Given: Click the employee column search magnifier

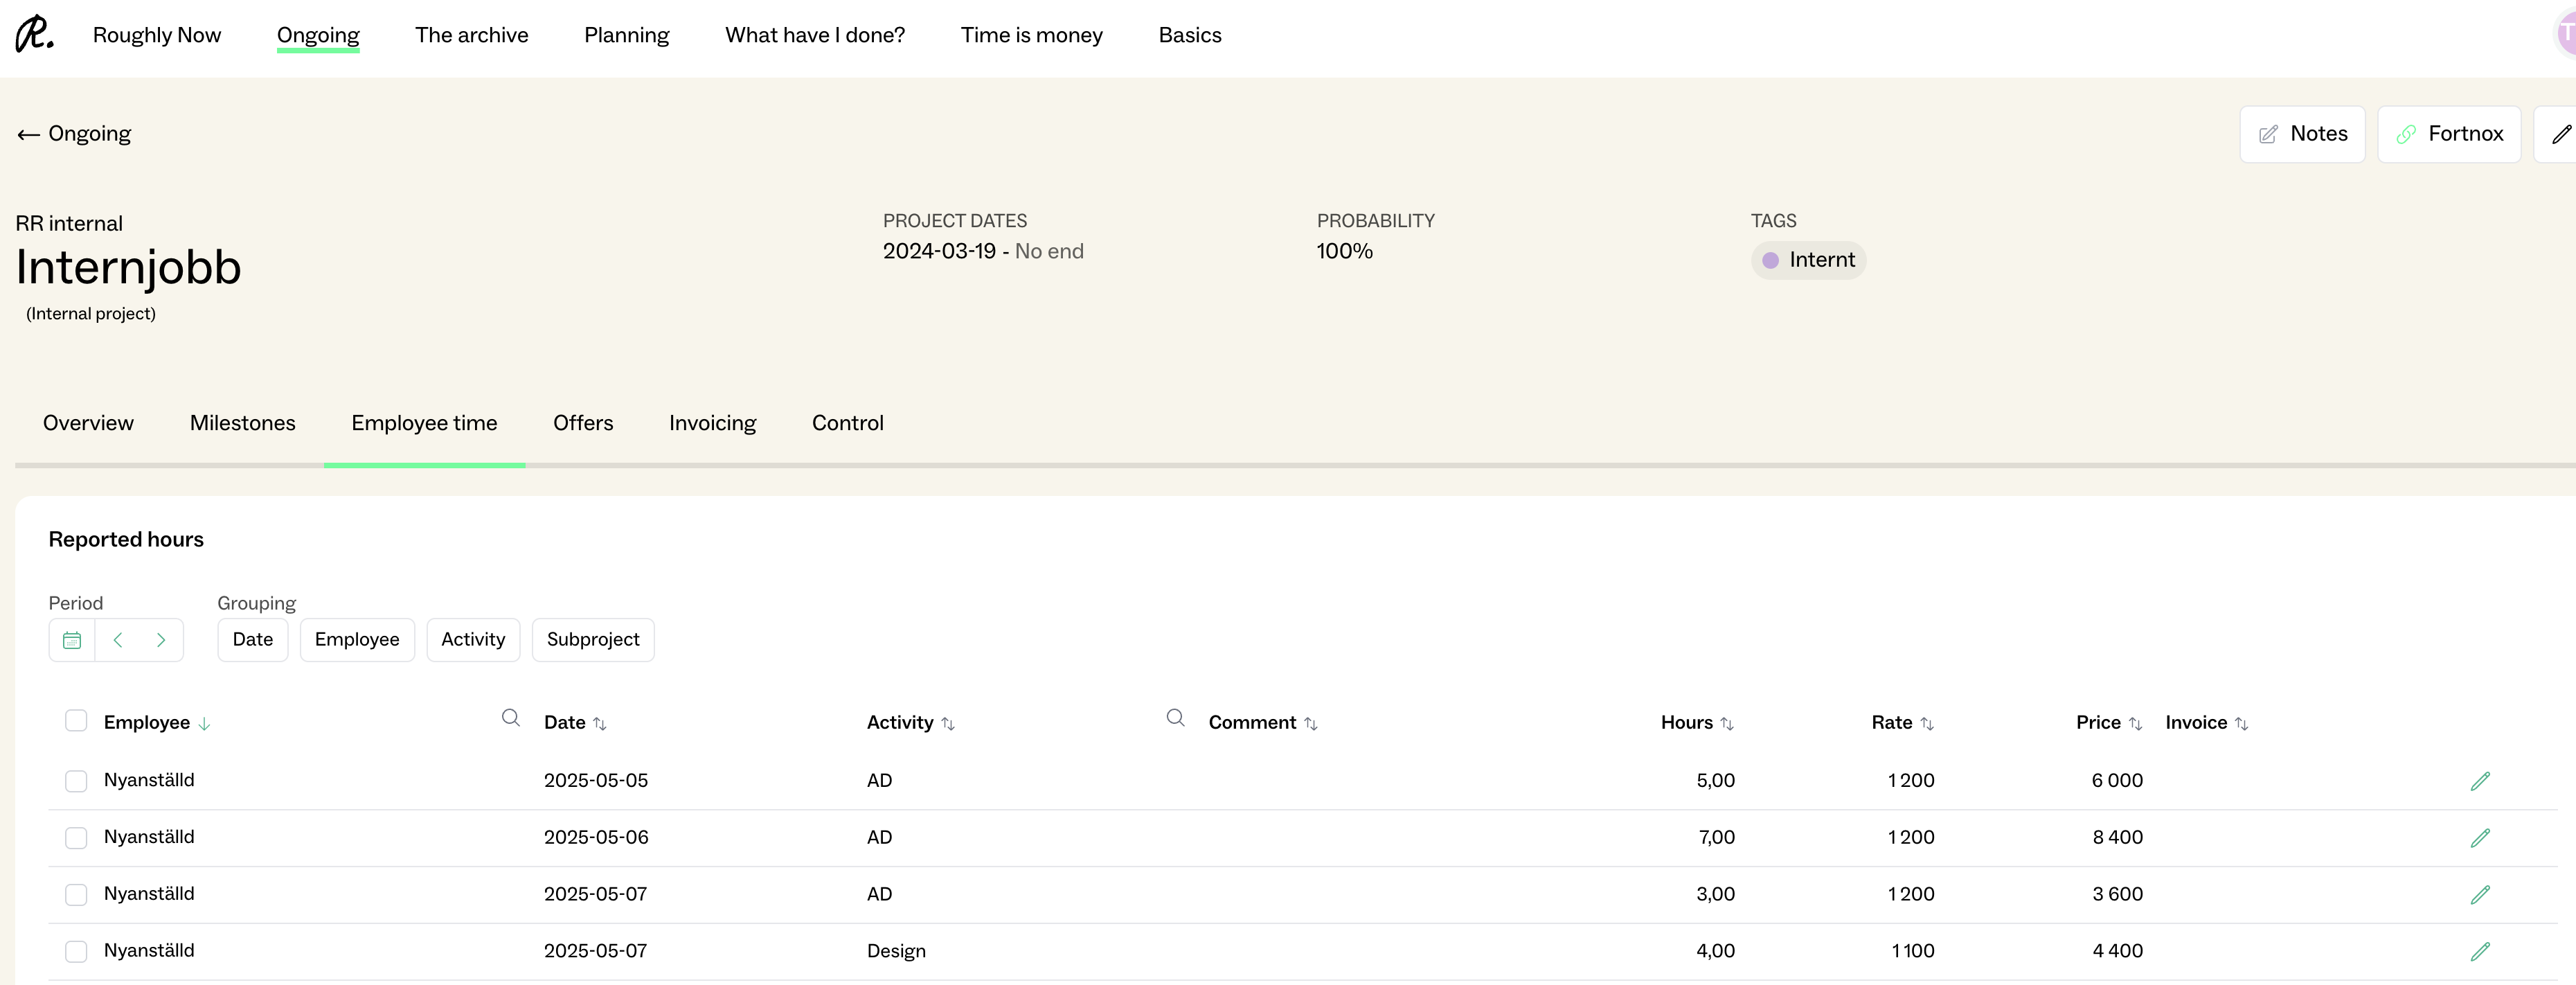Looking at the screenshot, I should click(x=510, y=718).
